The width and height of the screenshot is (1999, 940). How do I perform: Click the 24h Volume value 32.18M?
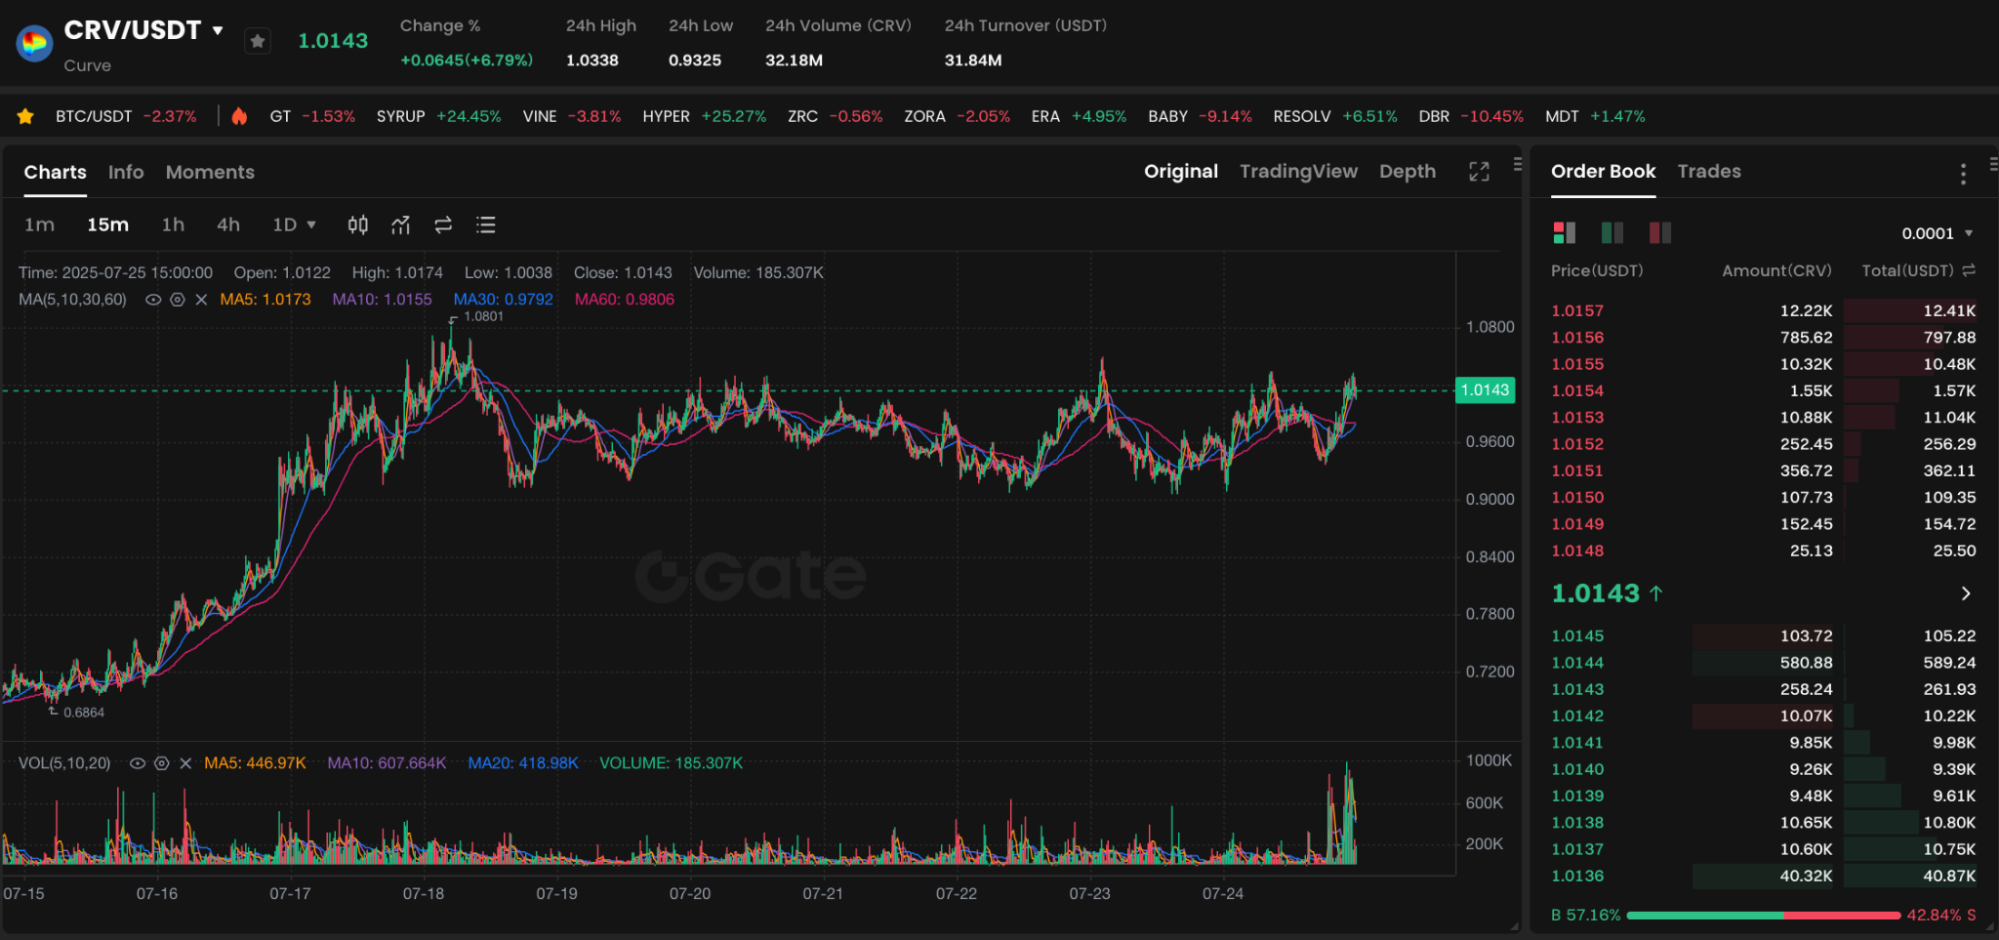coord(794,60)
